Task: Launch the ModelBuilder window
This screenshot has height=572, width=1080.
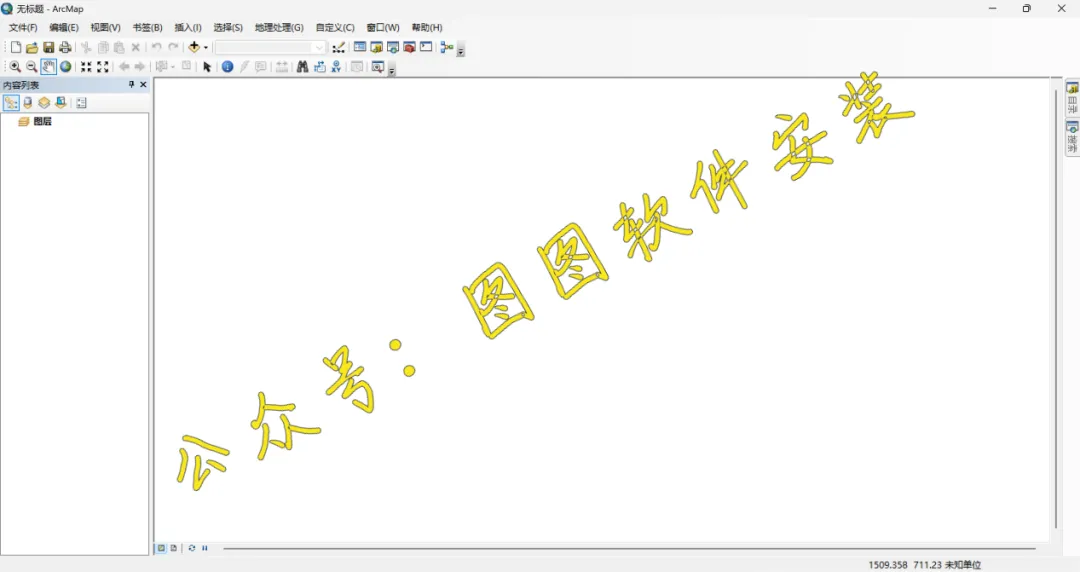Action: [447, 48]
